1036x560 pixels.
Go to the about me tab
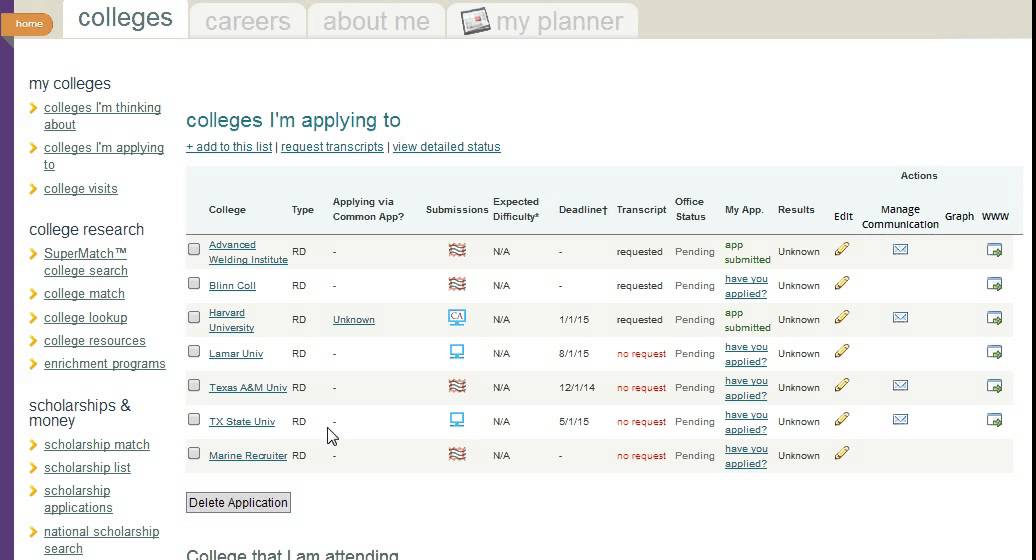(376, 21)
